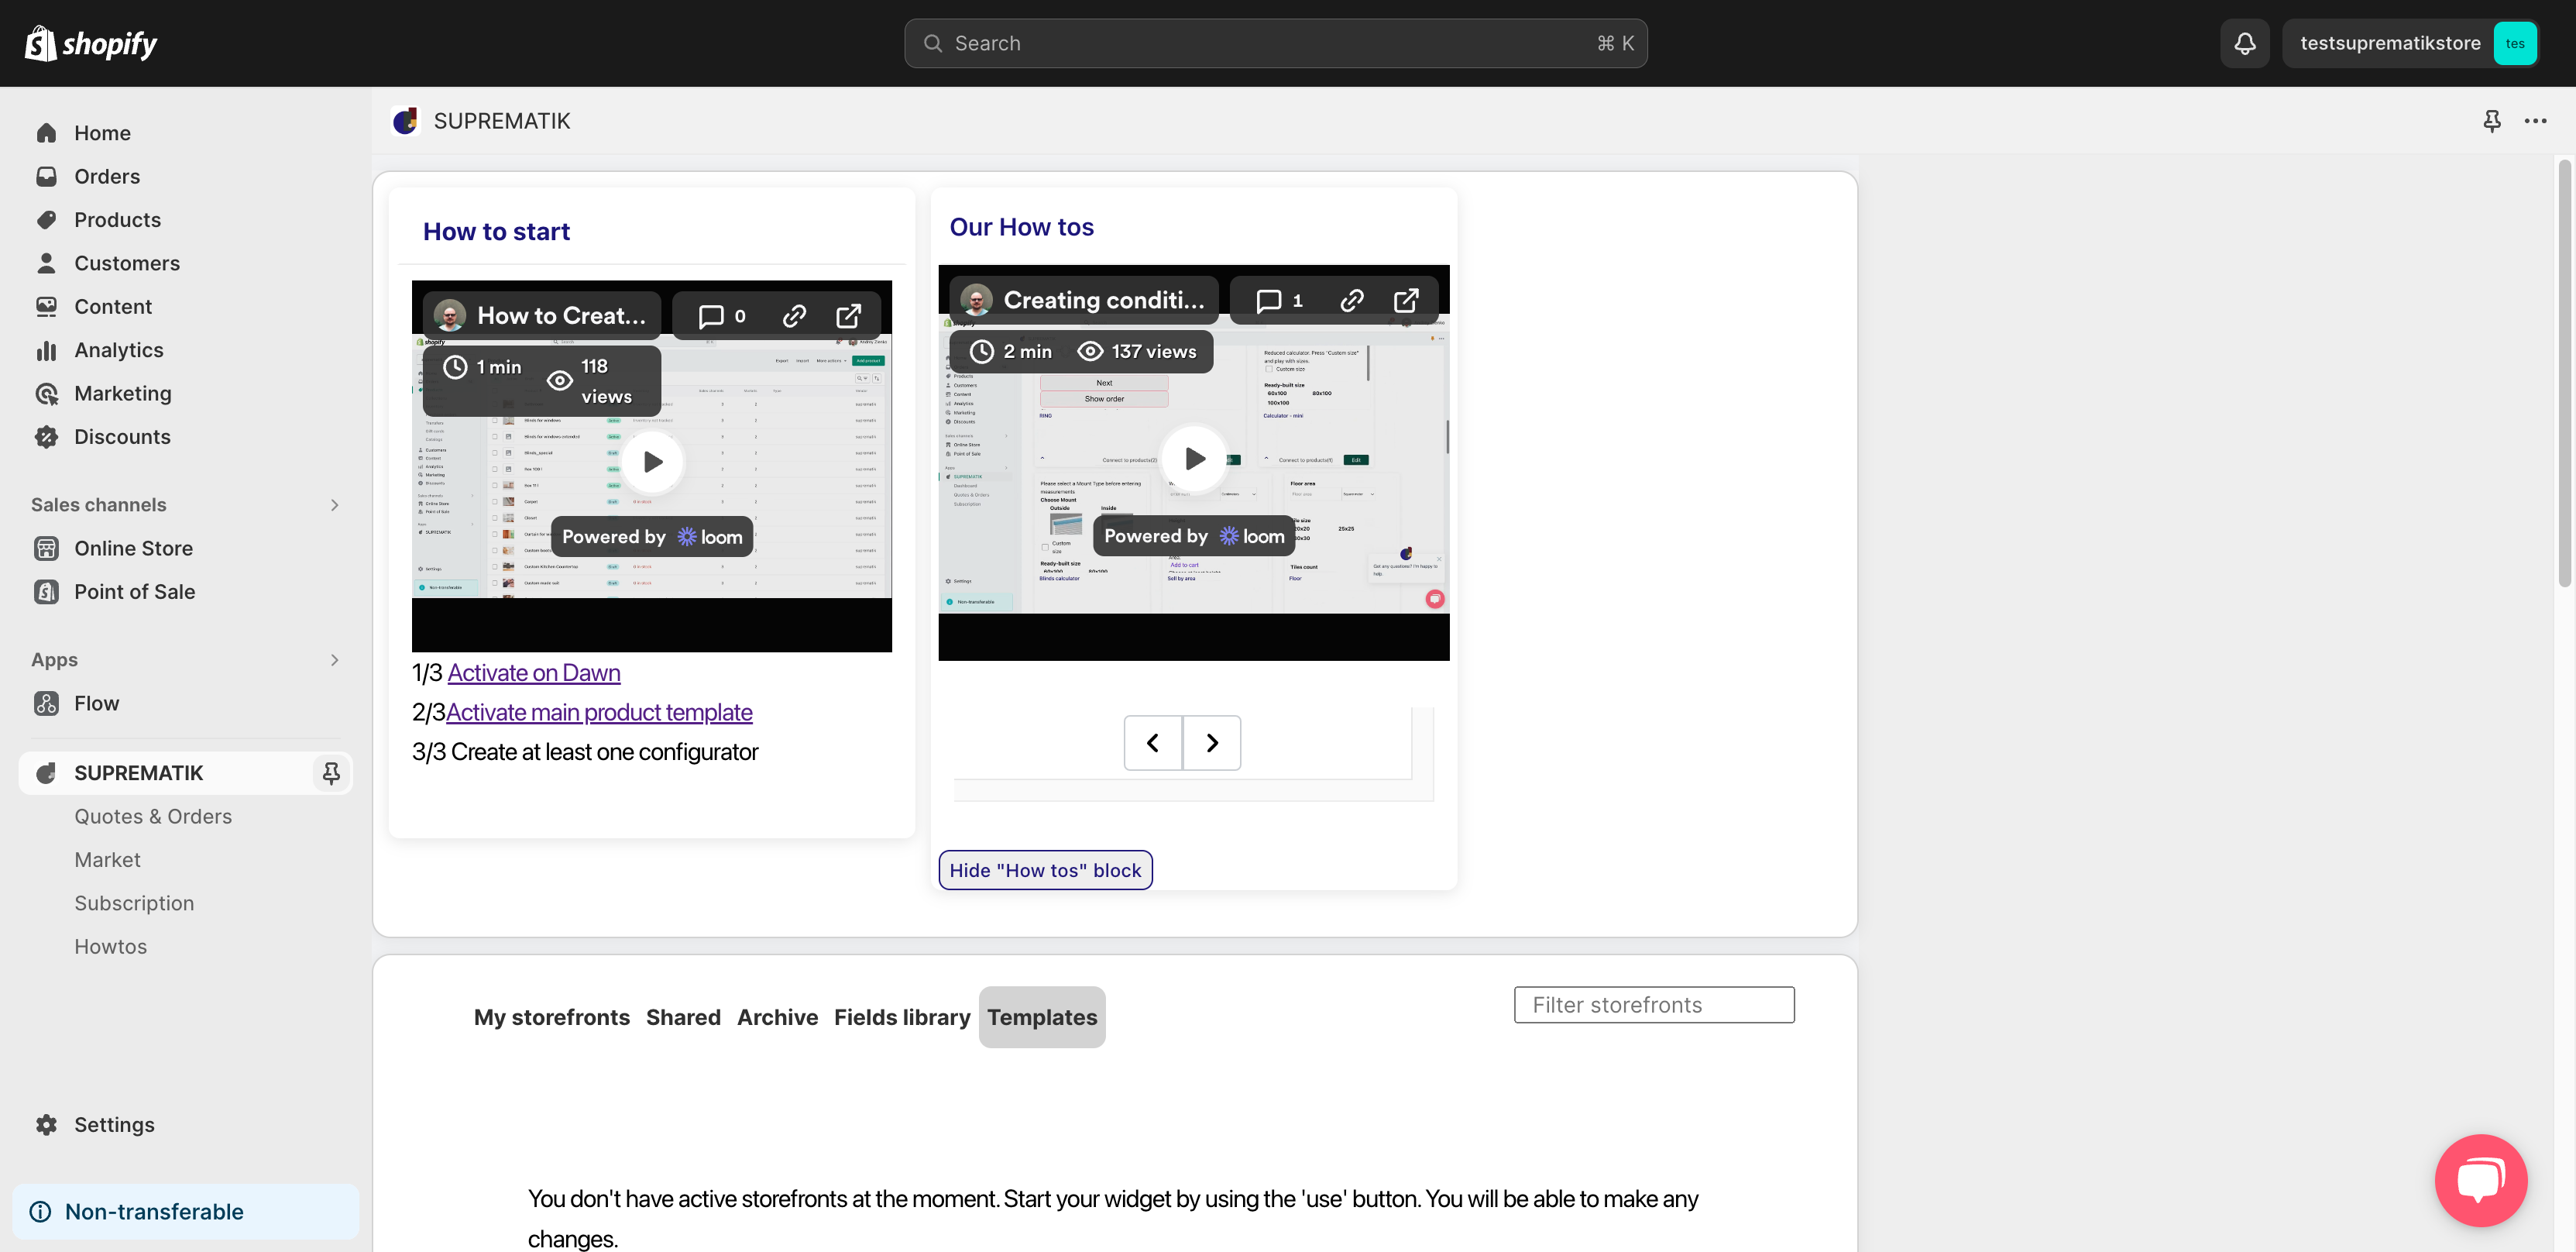Open How to Create video in new tab
2576x1252 pixels.
848,316
